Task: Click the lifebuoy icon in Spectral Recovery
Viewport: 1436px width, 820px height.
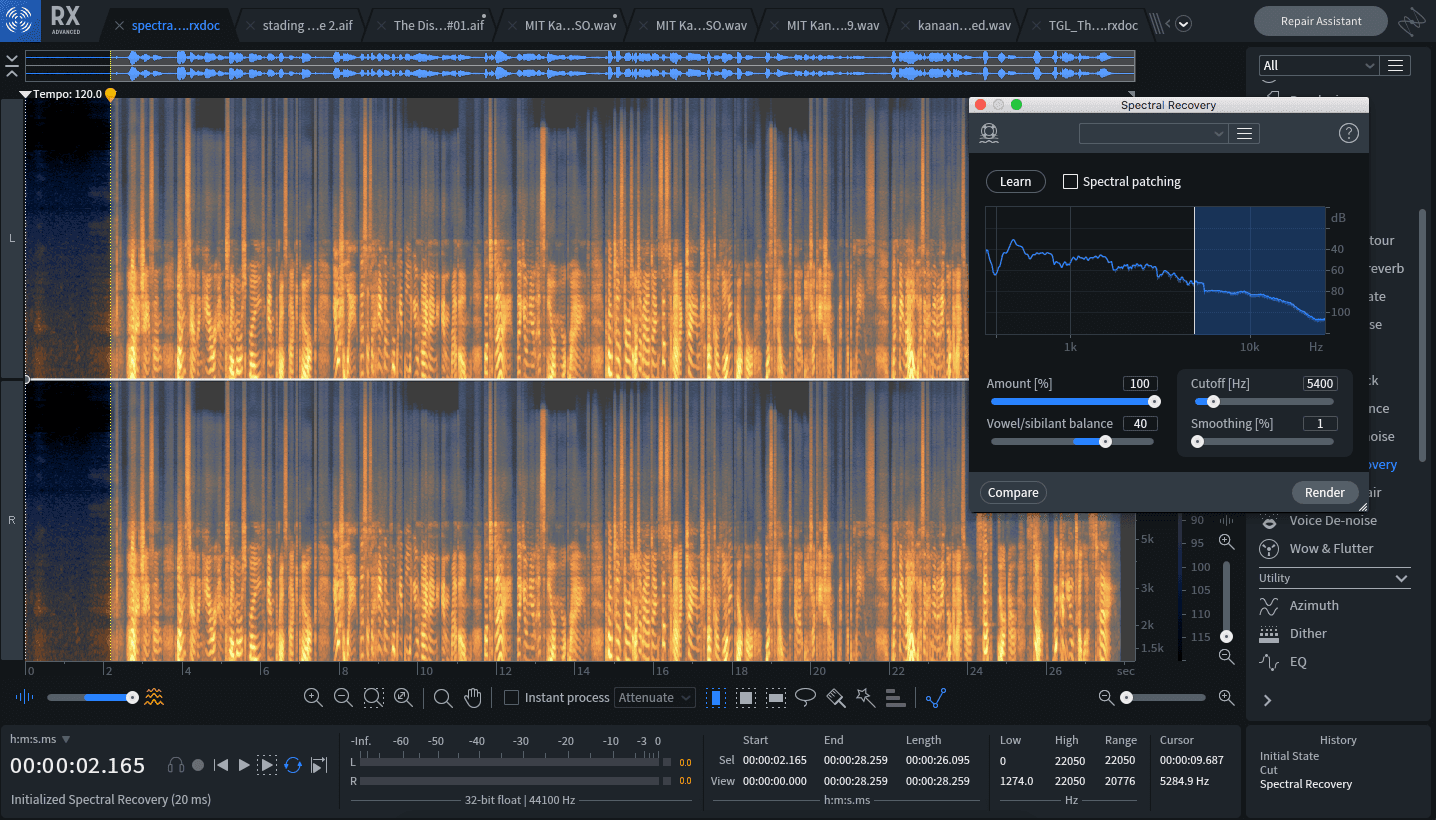Action: pyautogui.click(x=990, y=133)
